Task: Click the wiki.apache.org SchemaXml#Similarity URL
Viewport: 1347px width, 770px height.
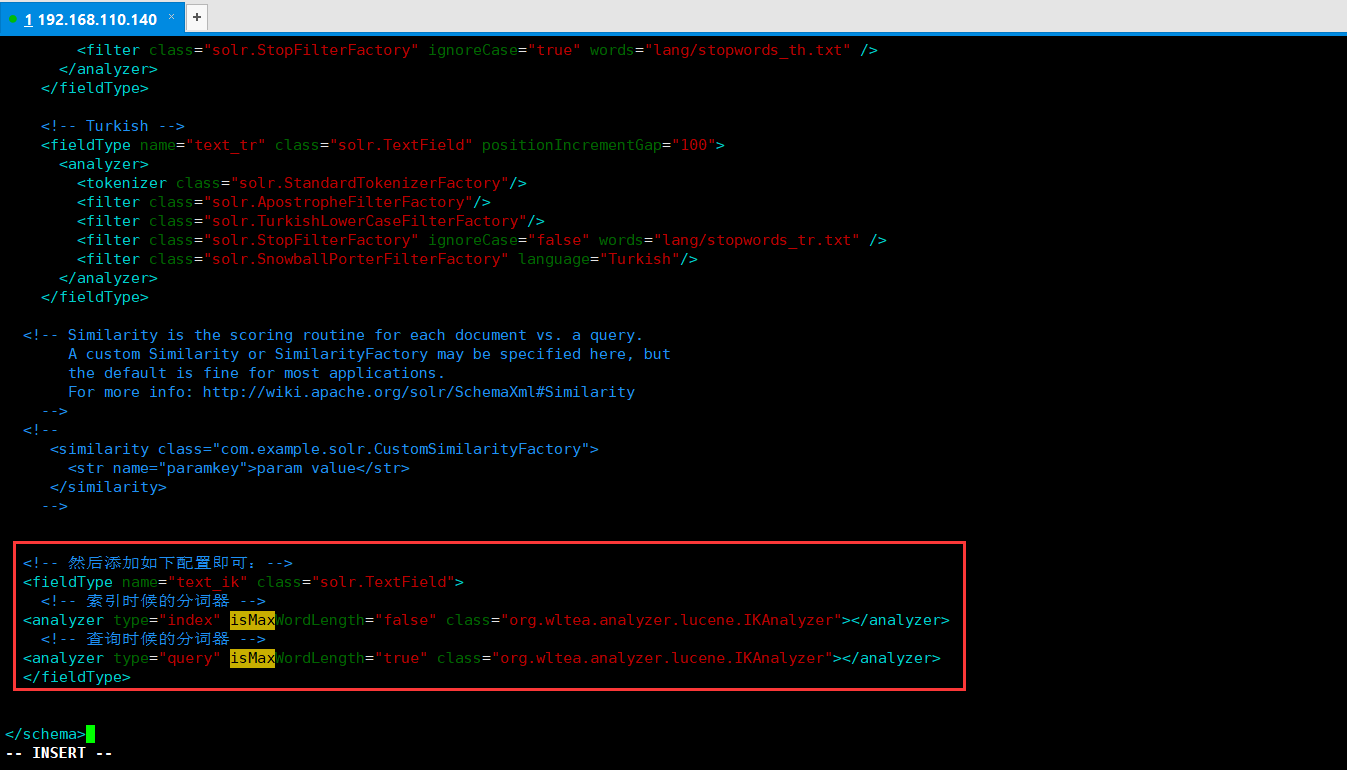Action: (x=419, y=392)
